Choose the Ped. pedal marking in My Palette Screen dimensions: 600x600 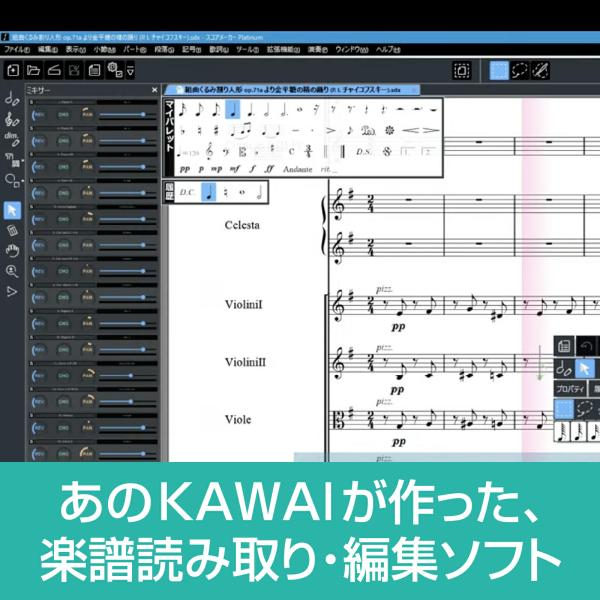[368, 131]
